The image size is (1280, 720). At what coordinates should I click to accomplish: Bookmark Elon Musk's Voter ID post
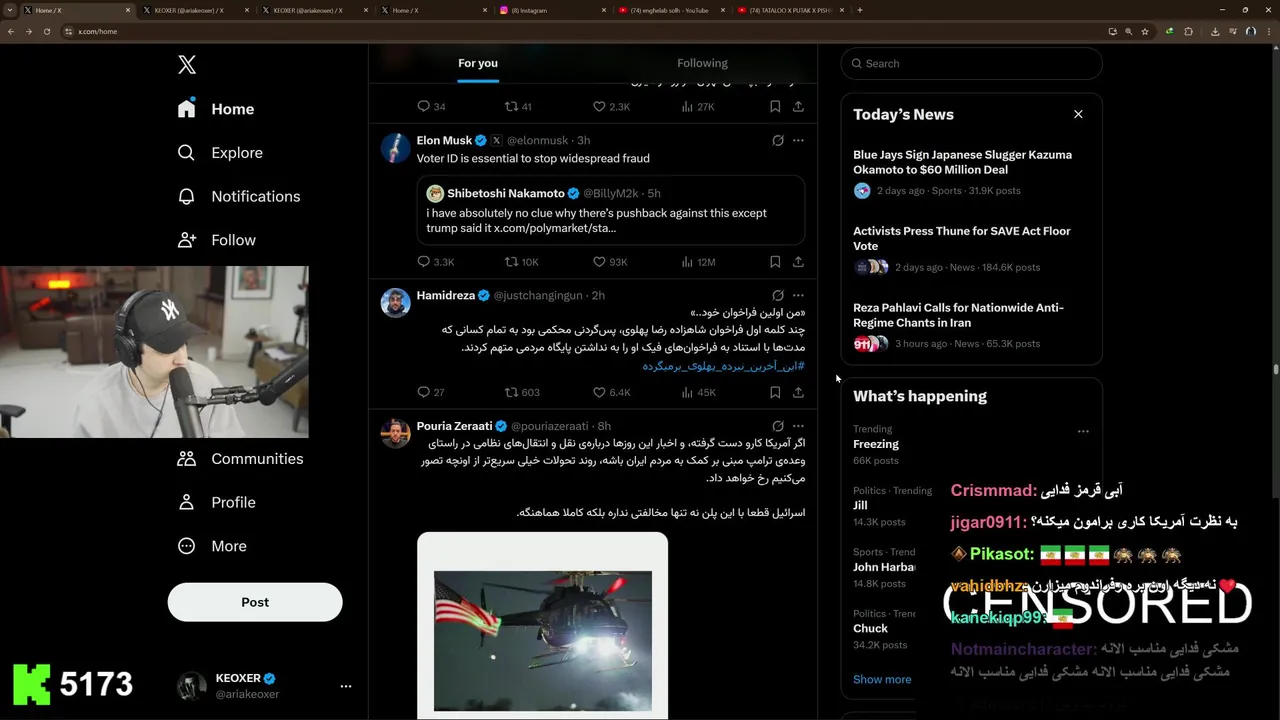[775, 262]
